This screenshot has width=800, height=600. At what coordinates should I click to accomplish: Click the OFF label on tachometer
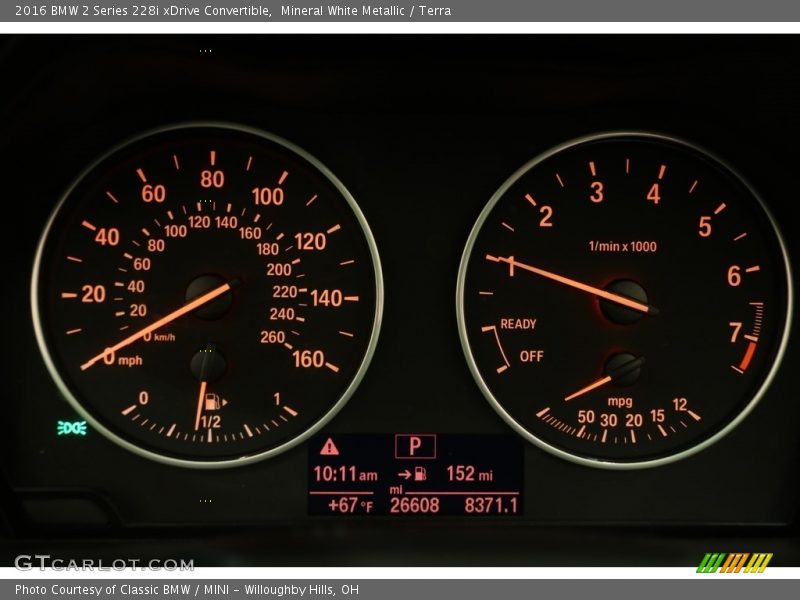531,356
